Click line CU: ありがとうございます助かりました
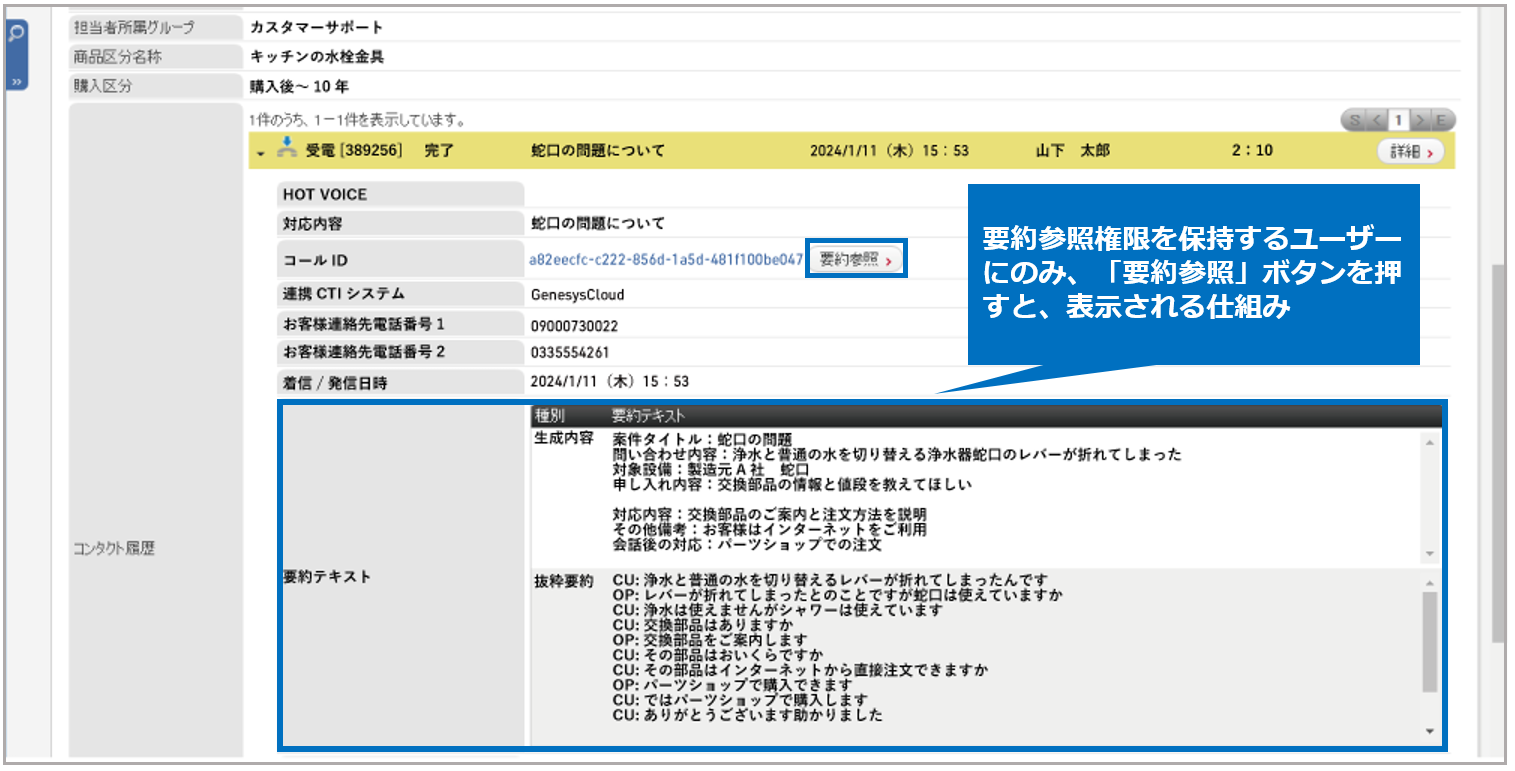This screenshot has width=1515, height=771. 748,715
